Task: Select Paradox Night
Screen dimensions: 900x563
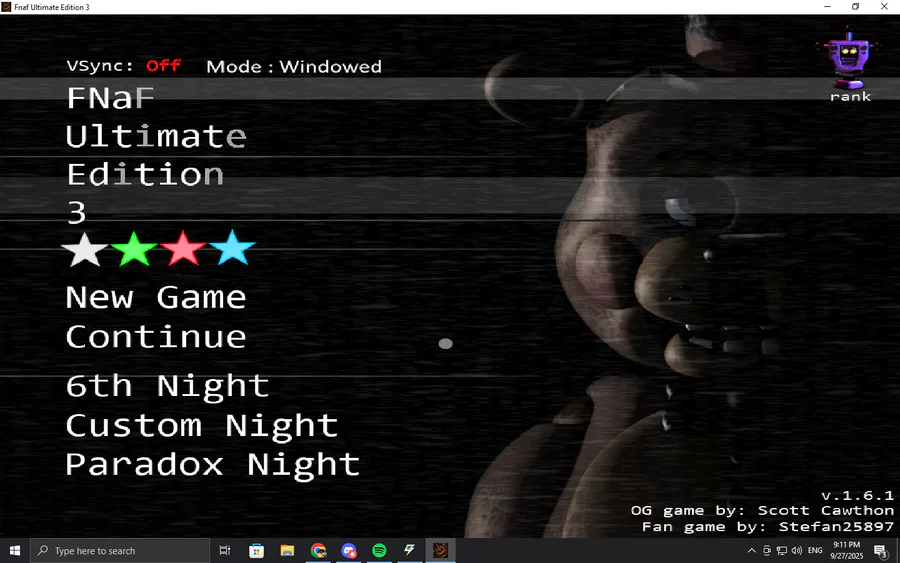Action: pyautogui.click(x=212, y=465)
